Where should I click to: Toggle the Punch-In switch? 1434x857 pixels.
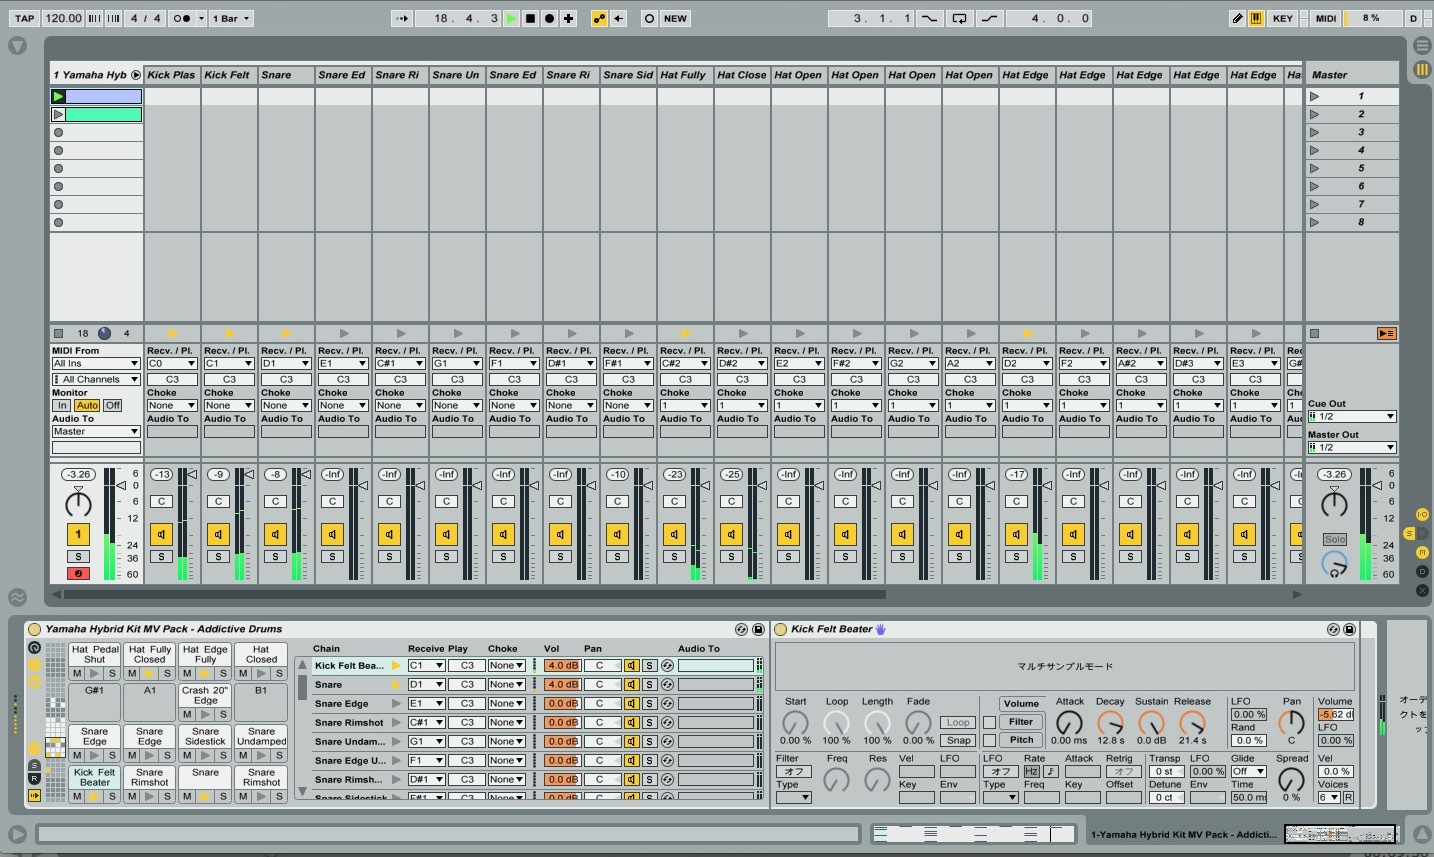click(x=929, y=18)
